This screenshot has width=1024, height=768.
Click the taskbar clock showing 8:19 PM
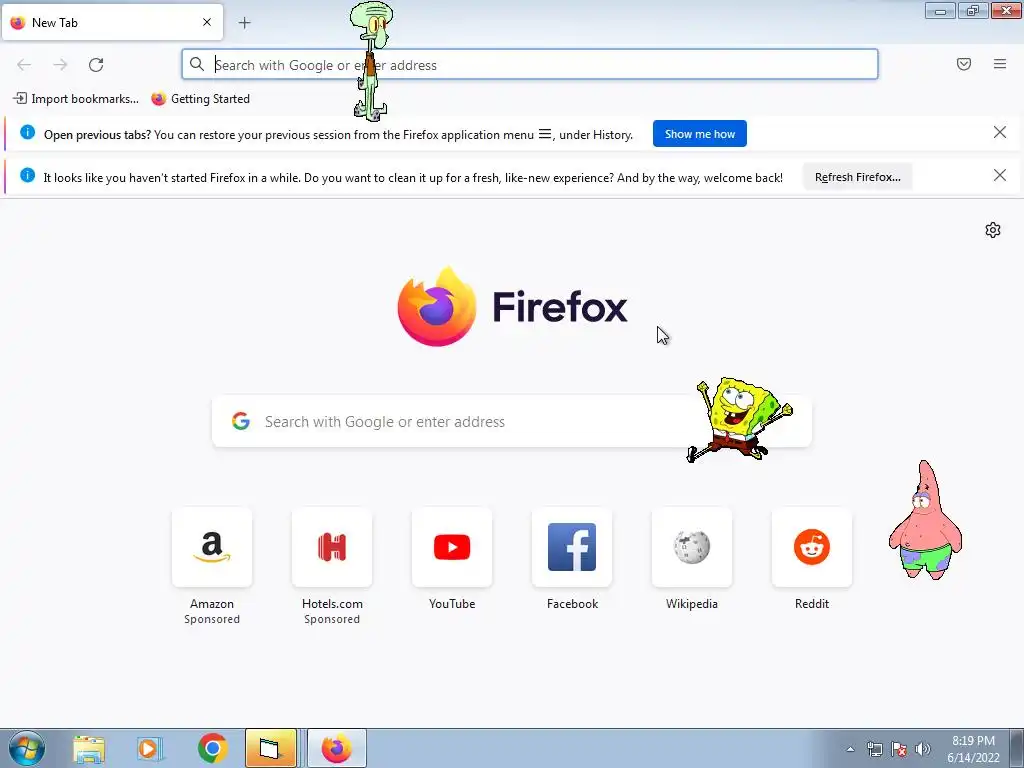[x=973, y=749]
